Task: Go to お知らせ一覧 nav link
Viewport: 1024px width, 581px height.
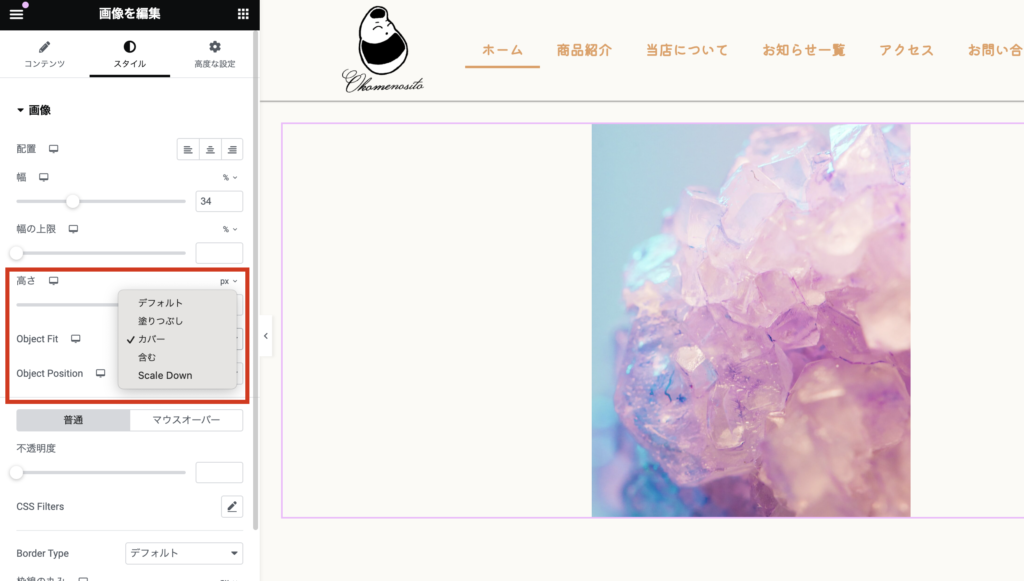Action: pos(803,50)
